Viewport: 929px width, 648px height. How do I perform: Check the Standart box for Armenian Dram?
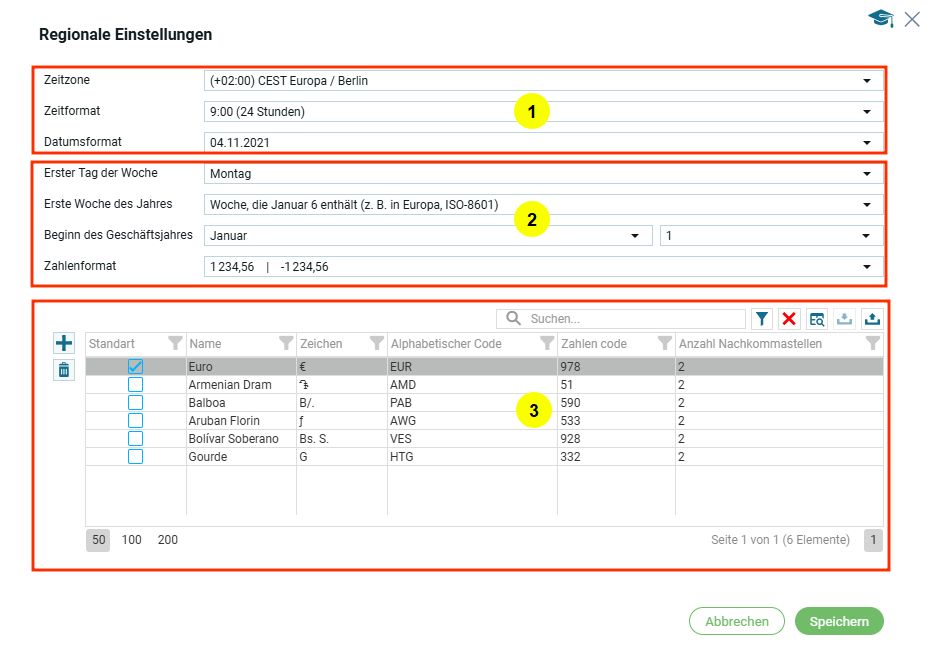point(135,385)
